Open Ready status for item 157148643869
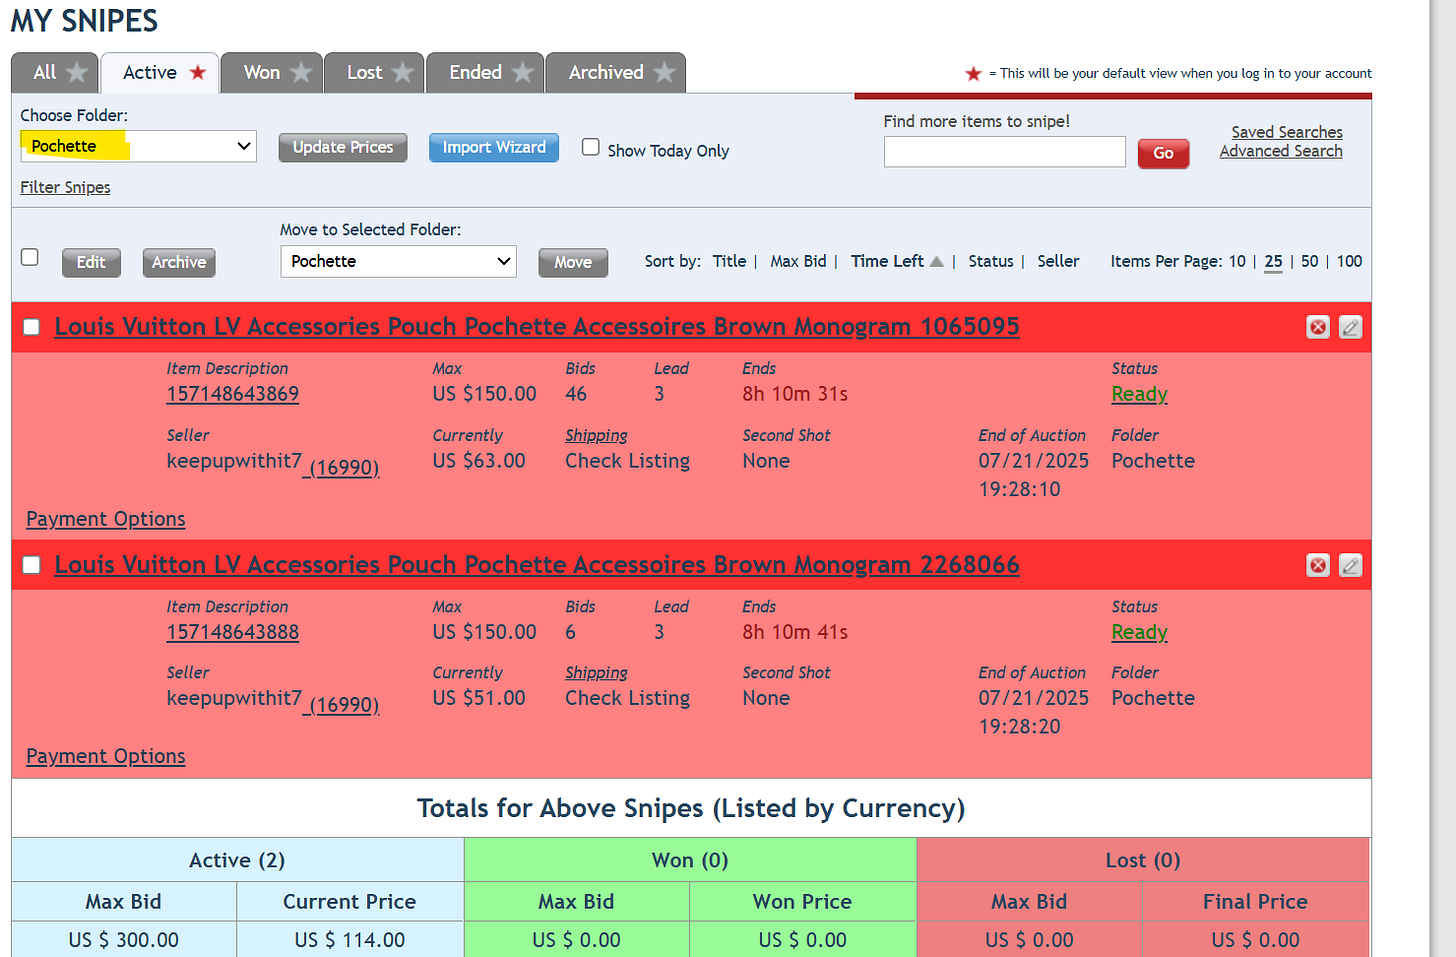This screenshot has height=957, width=1456. click(1139, 394)
